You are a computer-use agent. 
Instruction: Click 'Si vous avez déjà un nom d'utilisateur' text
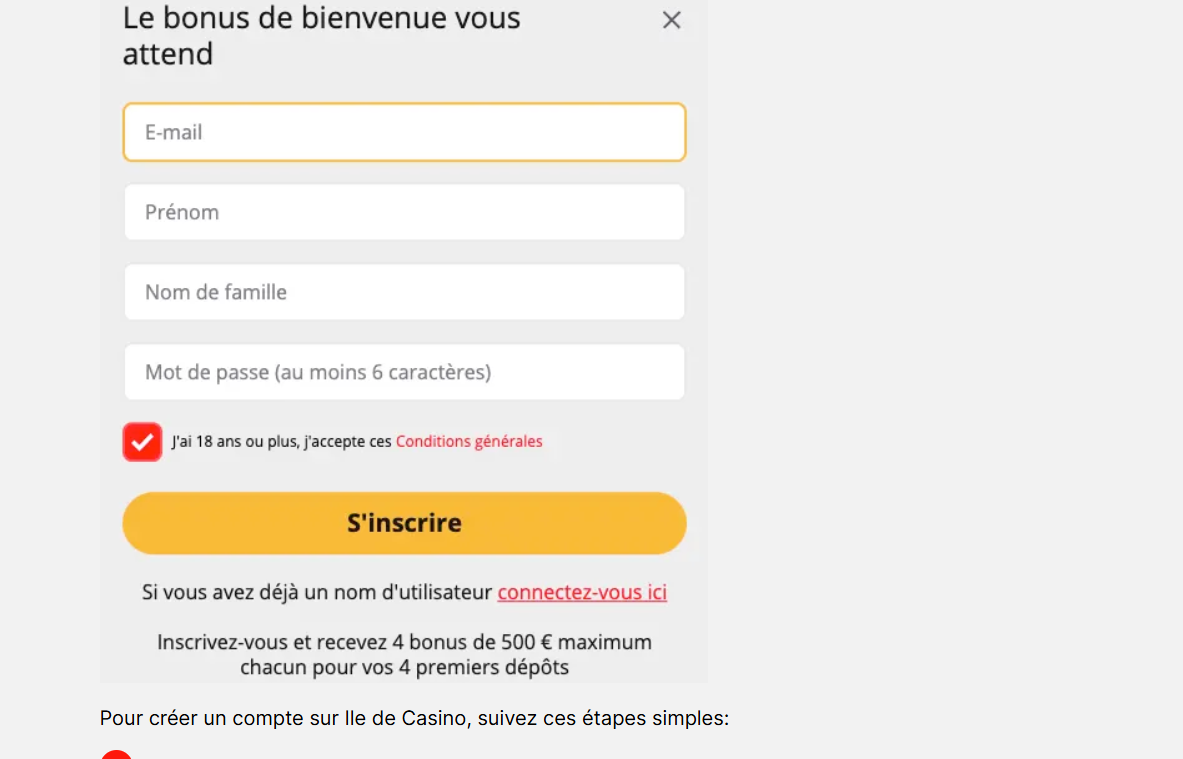tap(318, 592)
